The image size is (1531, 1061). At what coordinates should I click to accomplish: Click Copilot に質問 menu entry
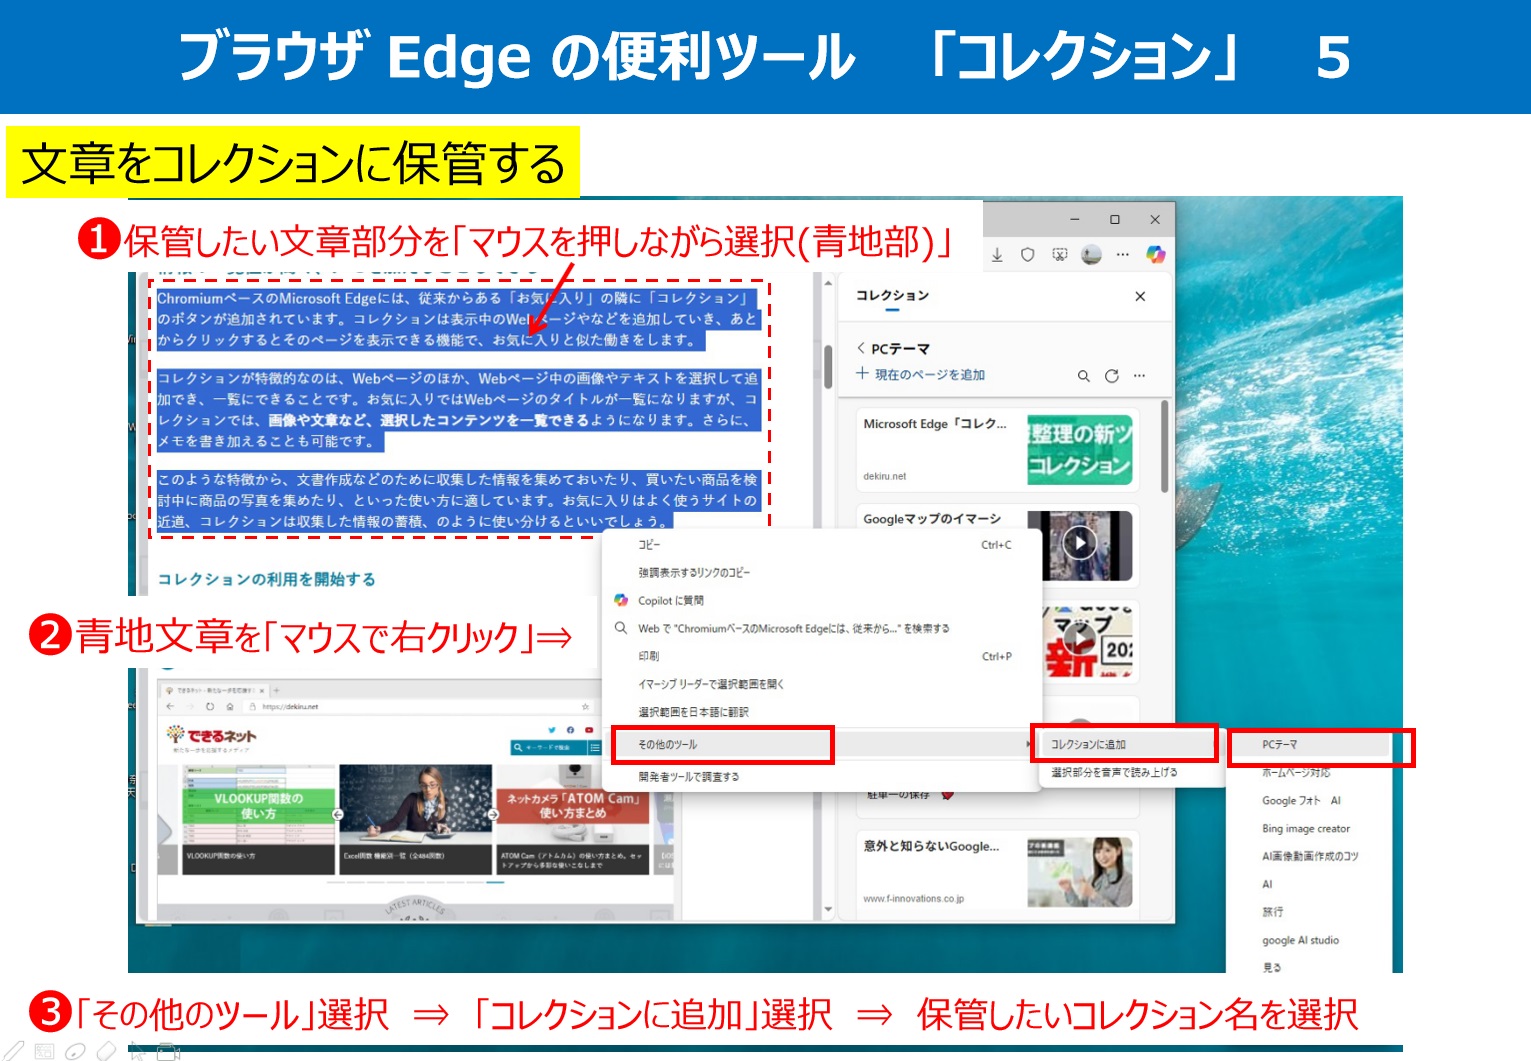pyautogui.click(x=671, y=601)
